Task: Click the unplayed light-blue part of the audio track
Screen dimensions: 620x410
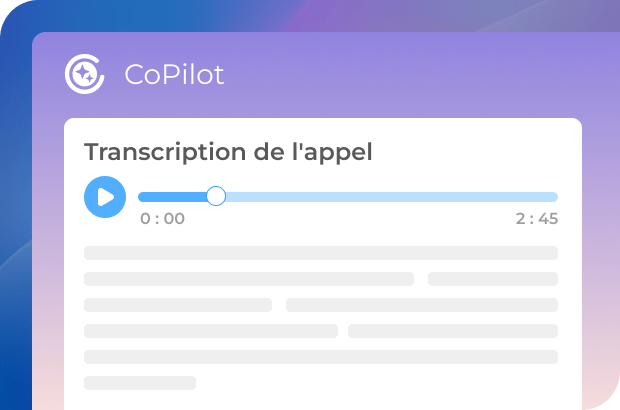Action: click(390, 197)
